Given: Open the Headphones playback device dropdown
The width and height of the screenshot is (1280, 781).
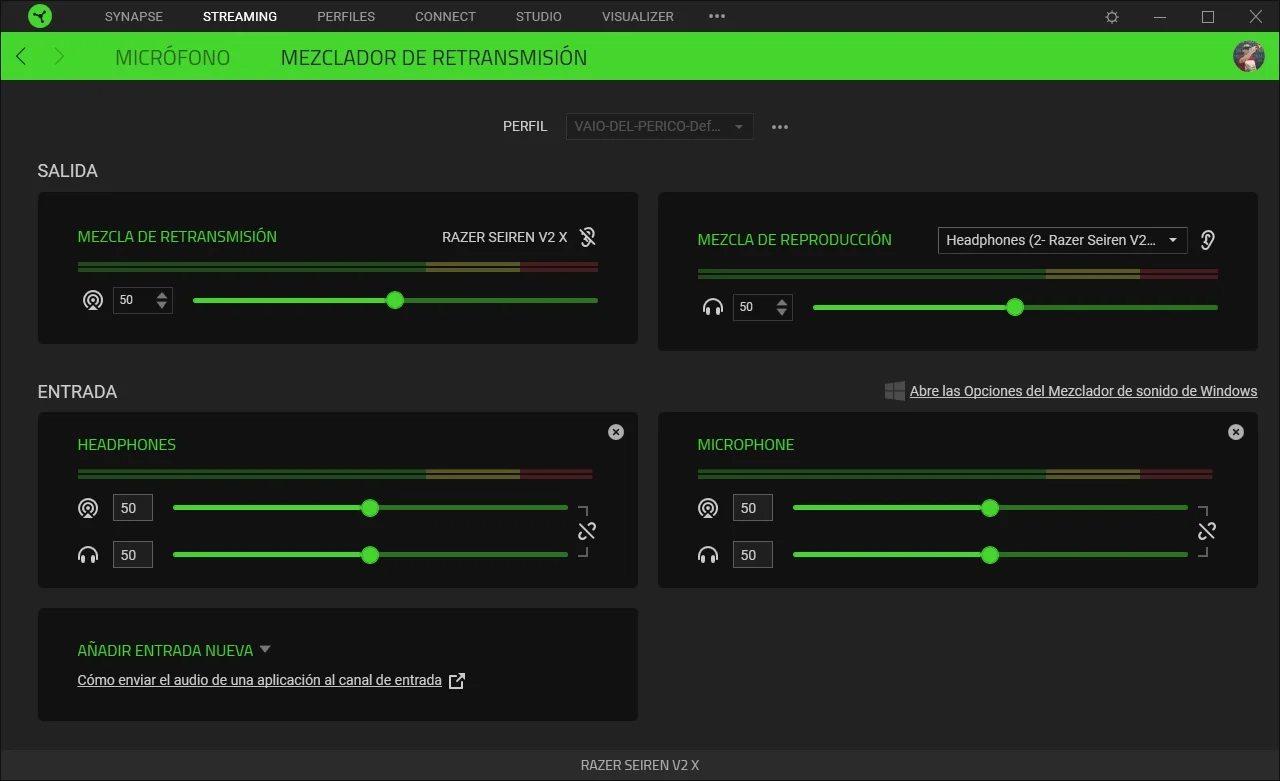Looking at the screenshot, I should [1062, 240].
